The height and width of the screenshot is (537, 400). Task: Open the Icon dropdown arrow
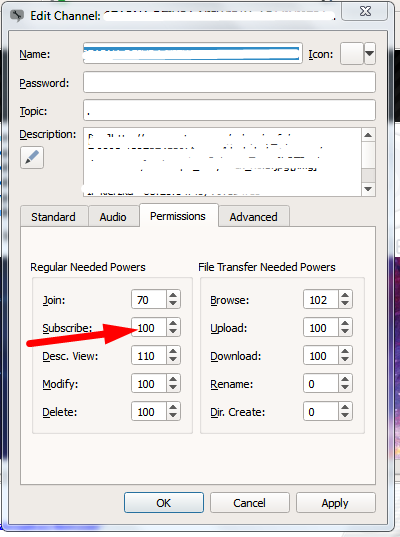tap(370, 53)
